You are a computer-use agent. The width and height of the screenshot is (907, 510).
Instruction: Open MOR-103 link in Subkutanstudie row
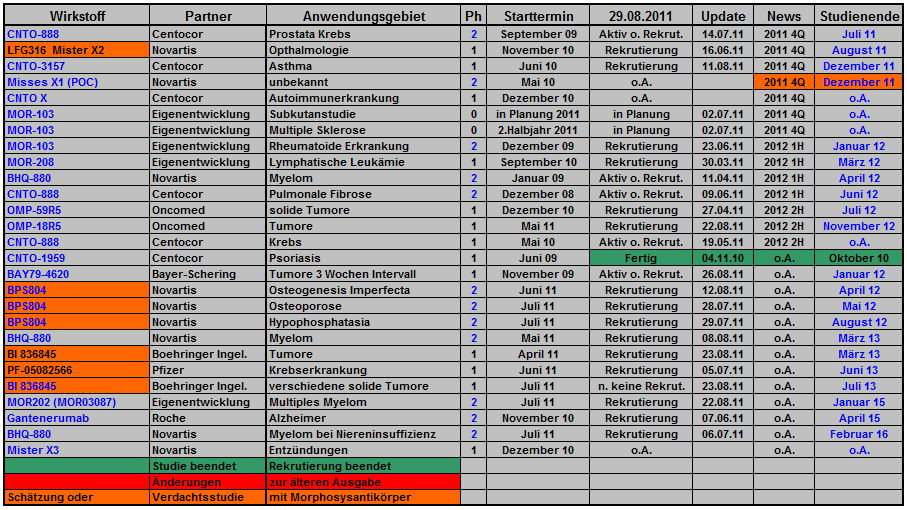pos(31,114)
